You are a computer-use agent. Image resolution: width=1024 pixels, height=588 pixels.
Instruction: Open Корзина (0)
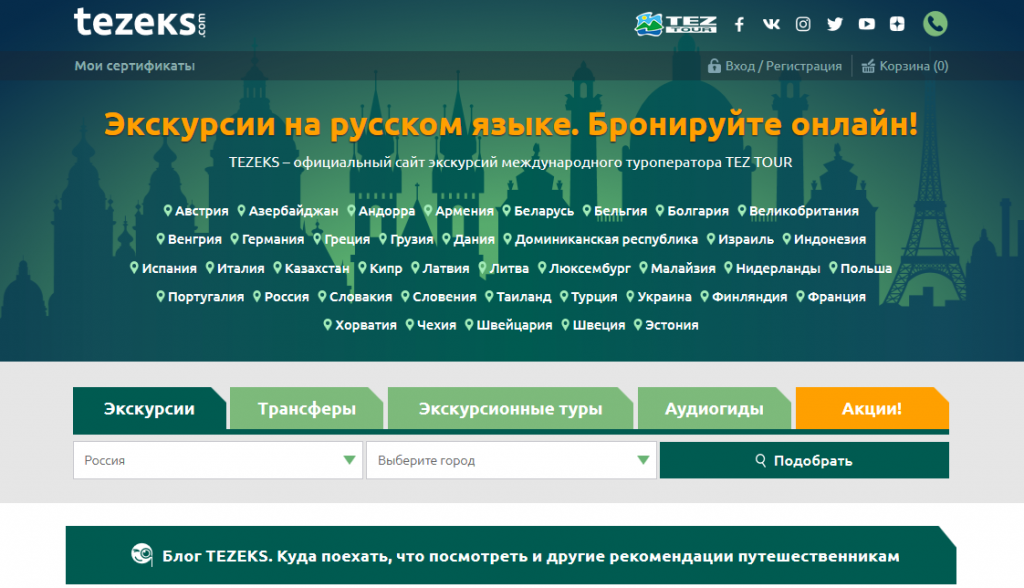(x=914, y=66)
